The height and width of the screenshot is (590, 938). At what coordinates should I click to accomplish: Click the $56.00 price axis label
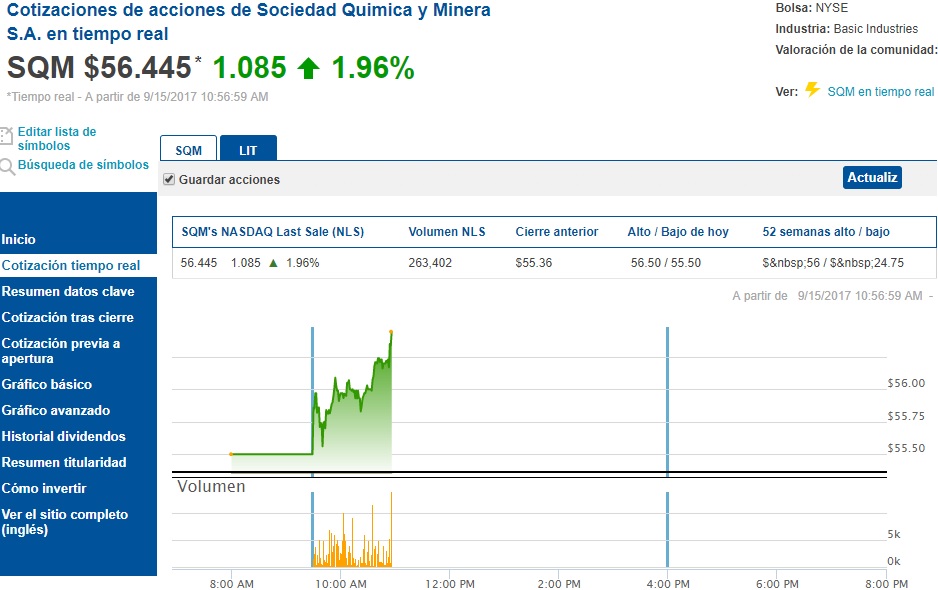[906, 383]
